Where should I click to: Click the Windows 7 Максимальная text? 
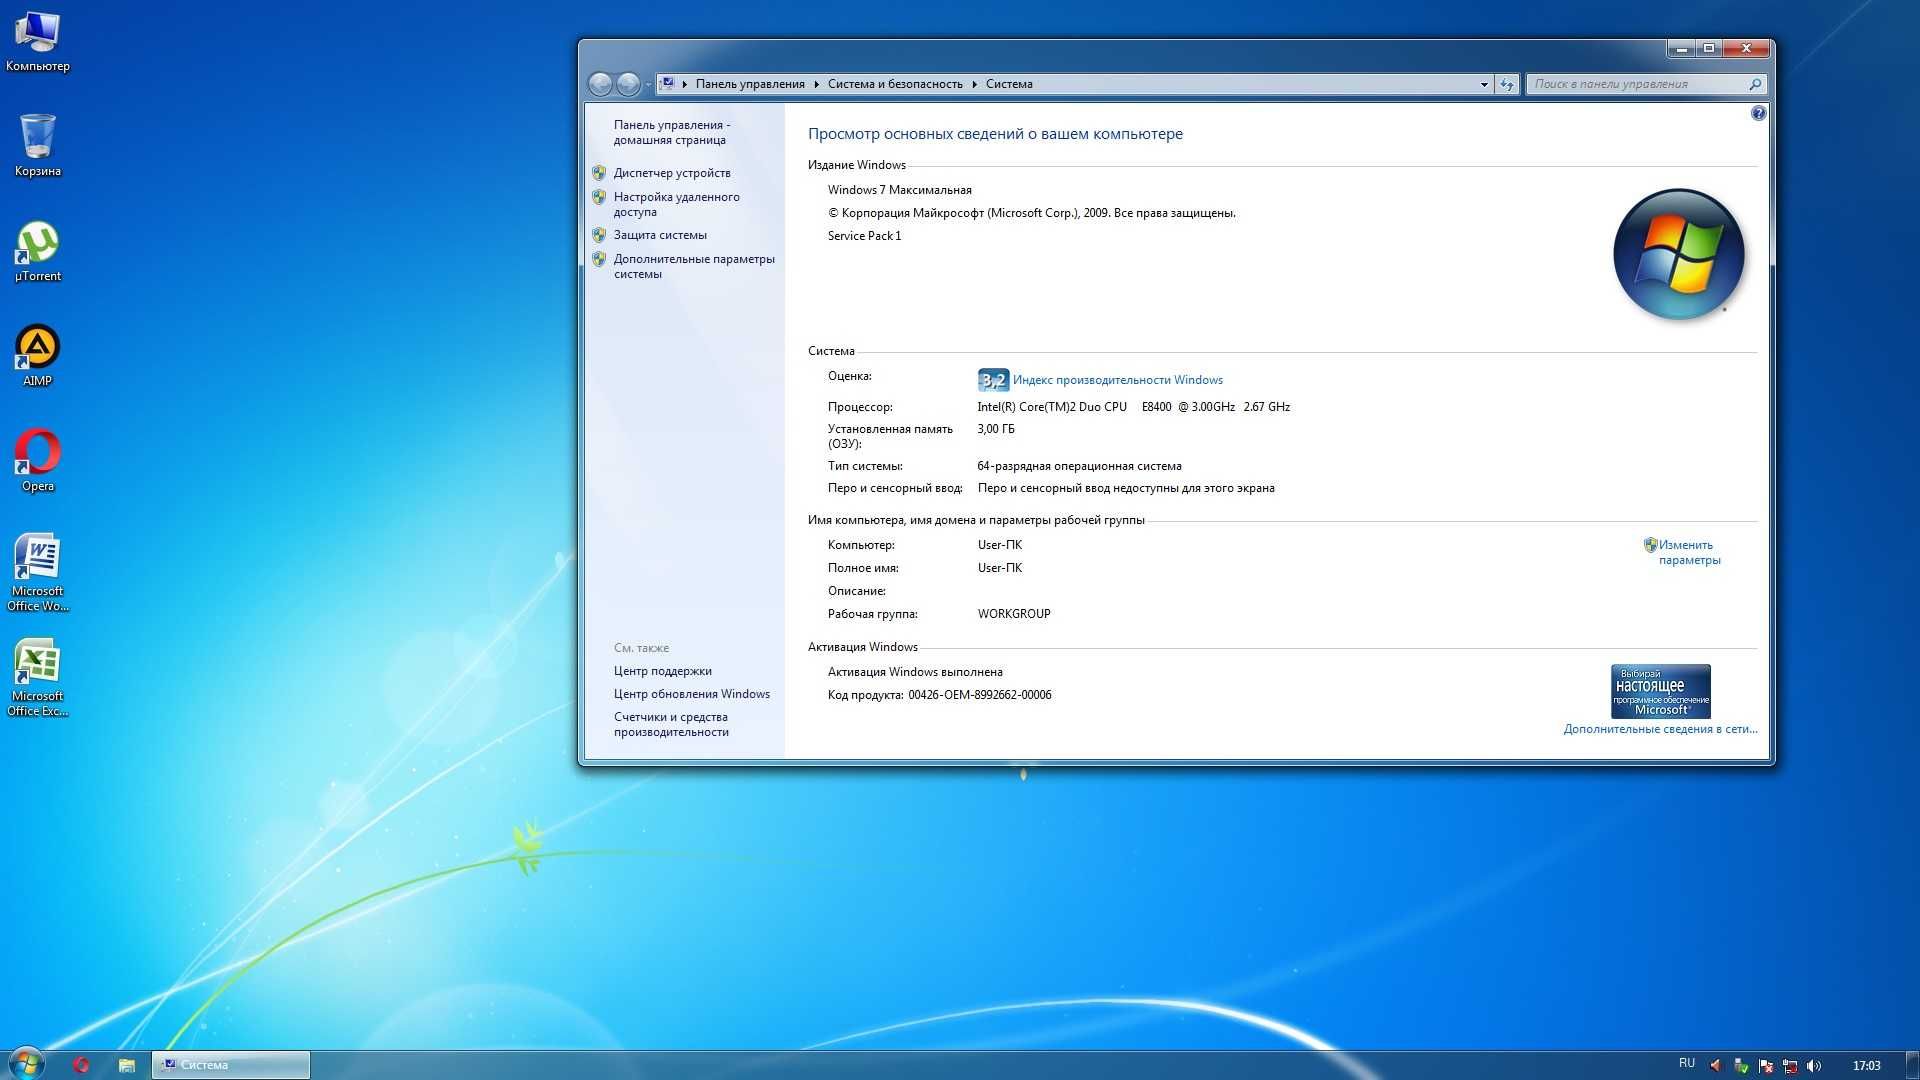(899, 190)
